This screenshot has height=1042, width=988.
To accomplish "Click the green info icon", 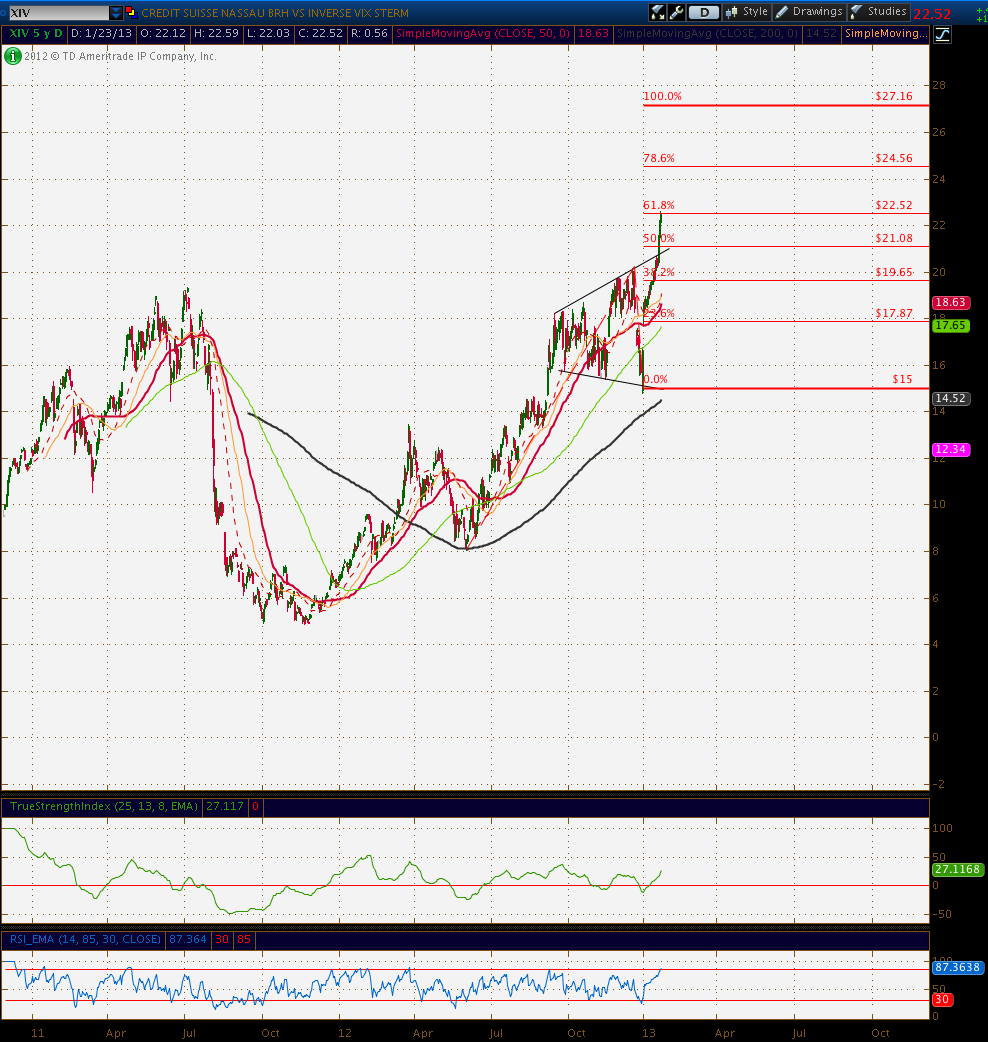I will pyautogui.click(x=13, y=56).
